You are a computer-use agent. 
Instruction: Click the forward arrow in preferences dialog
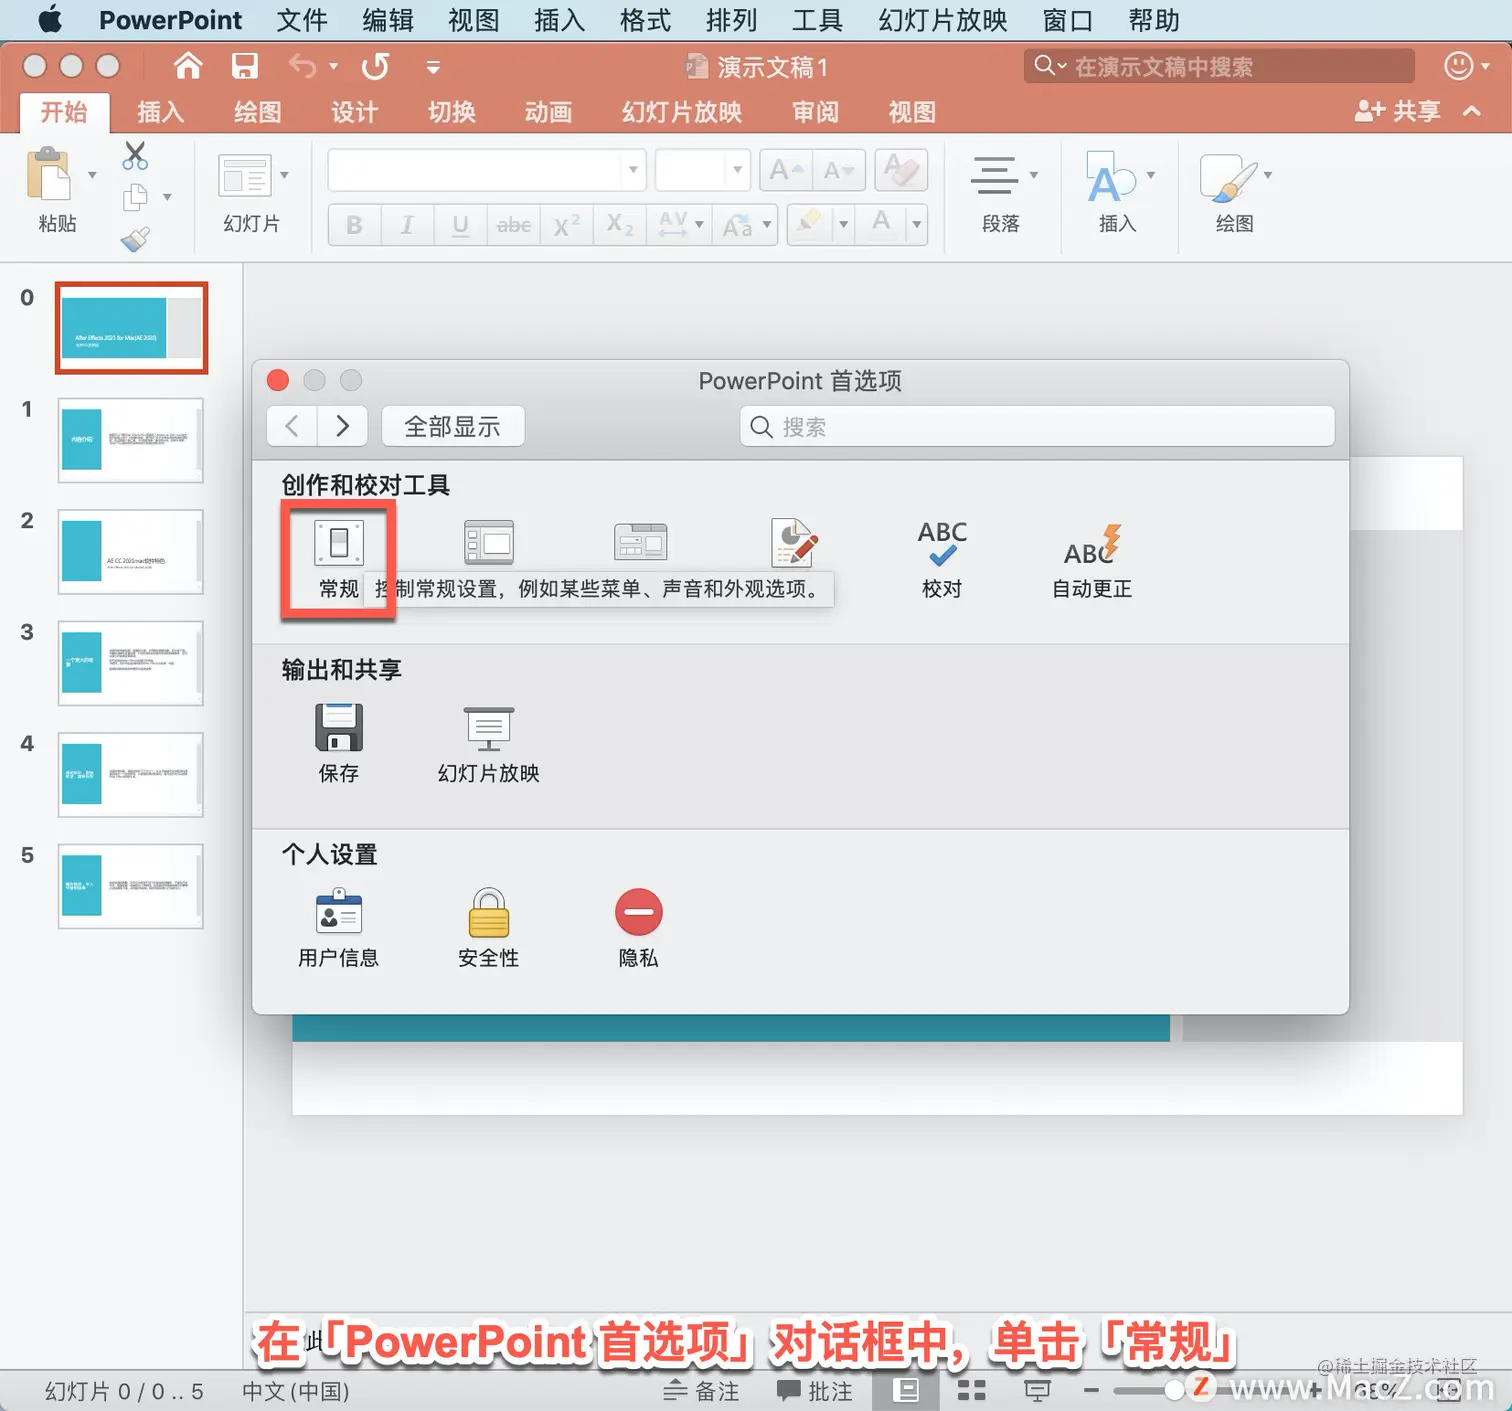pyautogui.click(x=342, y=427)
